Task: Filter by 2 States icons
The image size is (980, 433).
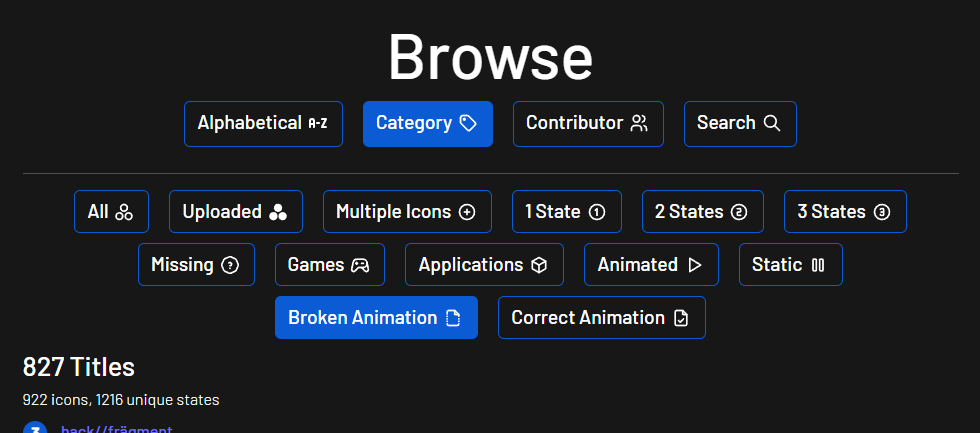Action: click(x=702, y=212)
